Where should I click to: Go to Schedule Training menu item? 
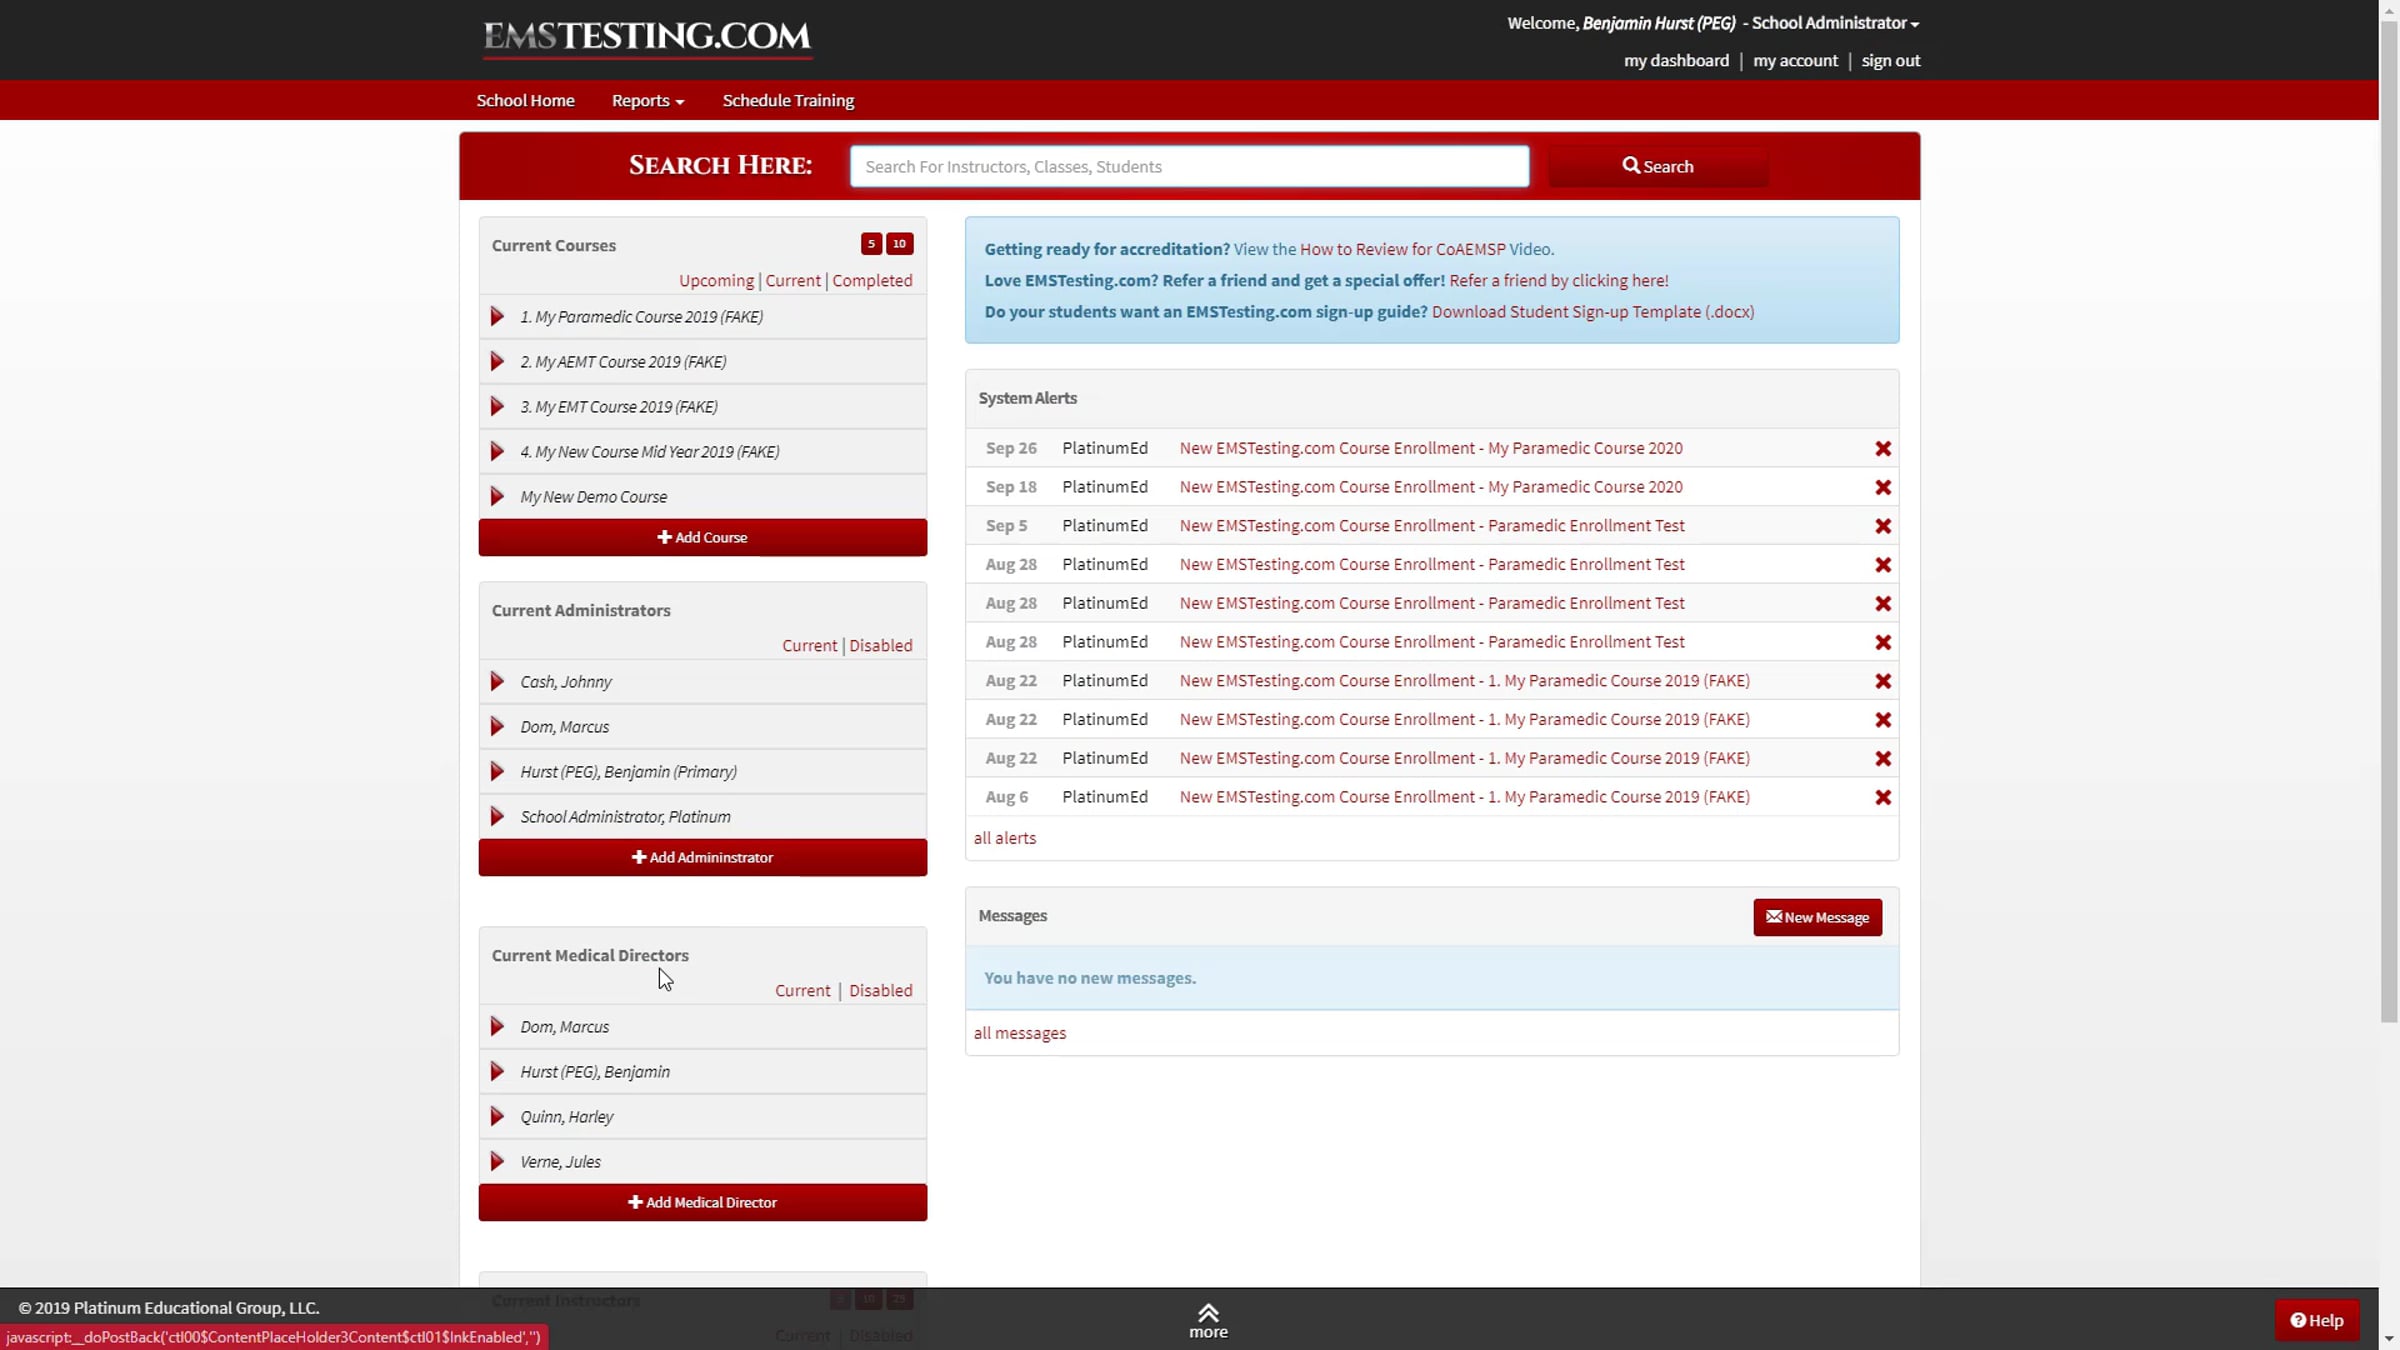point(788,101)
